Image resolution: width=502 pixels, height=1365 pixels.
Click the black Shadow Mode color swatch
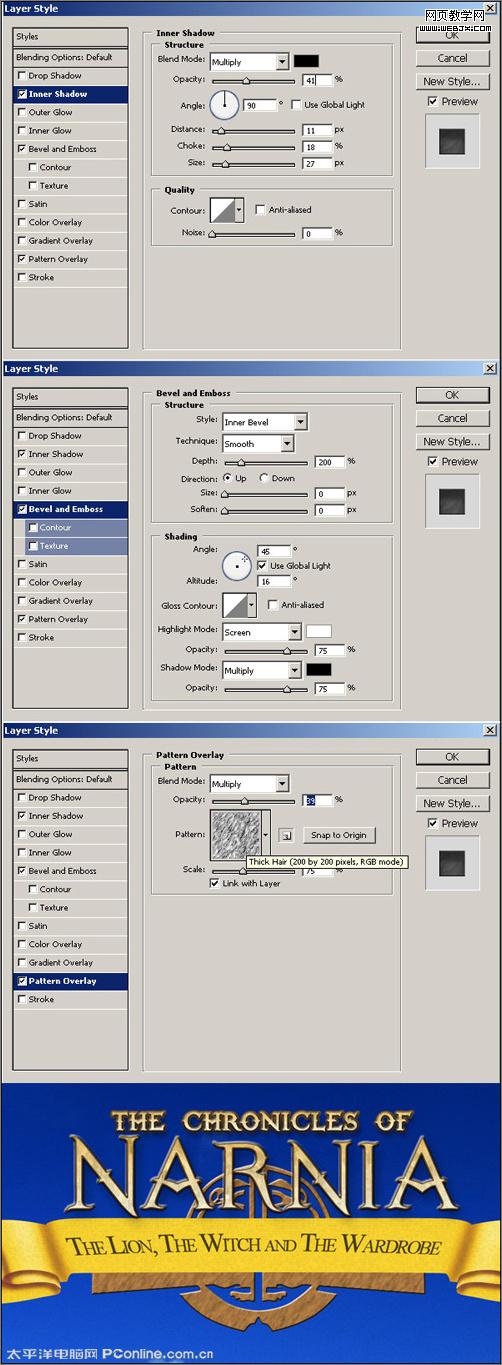[x=318, y=669]
